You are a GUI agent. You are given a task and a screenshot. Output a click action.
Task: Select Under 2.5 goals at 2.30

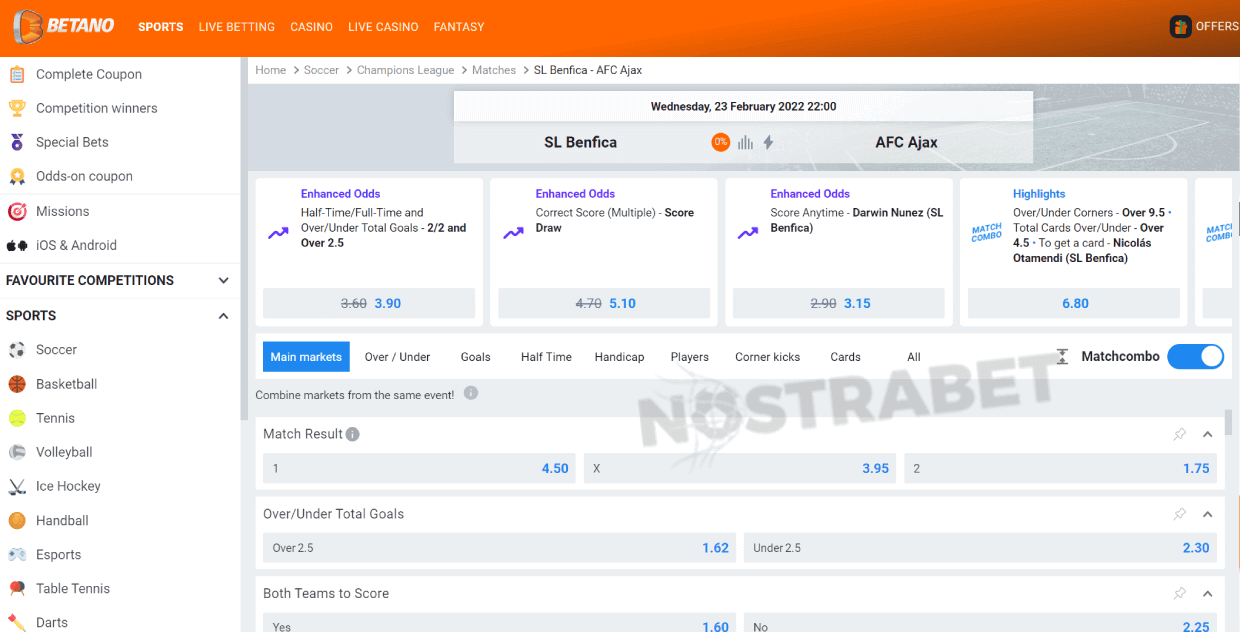(x=980, y=547)
